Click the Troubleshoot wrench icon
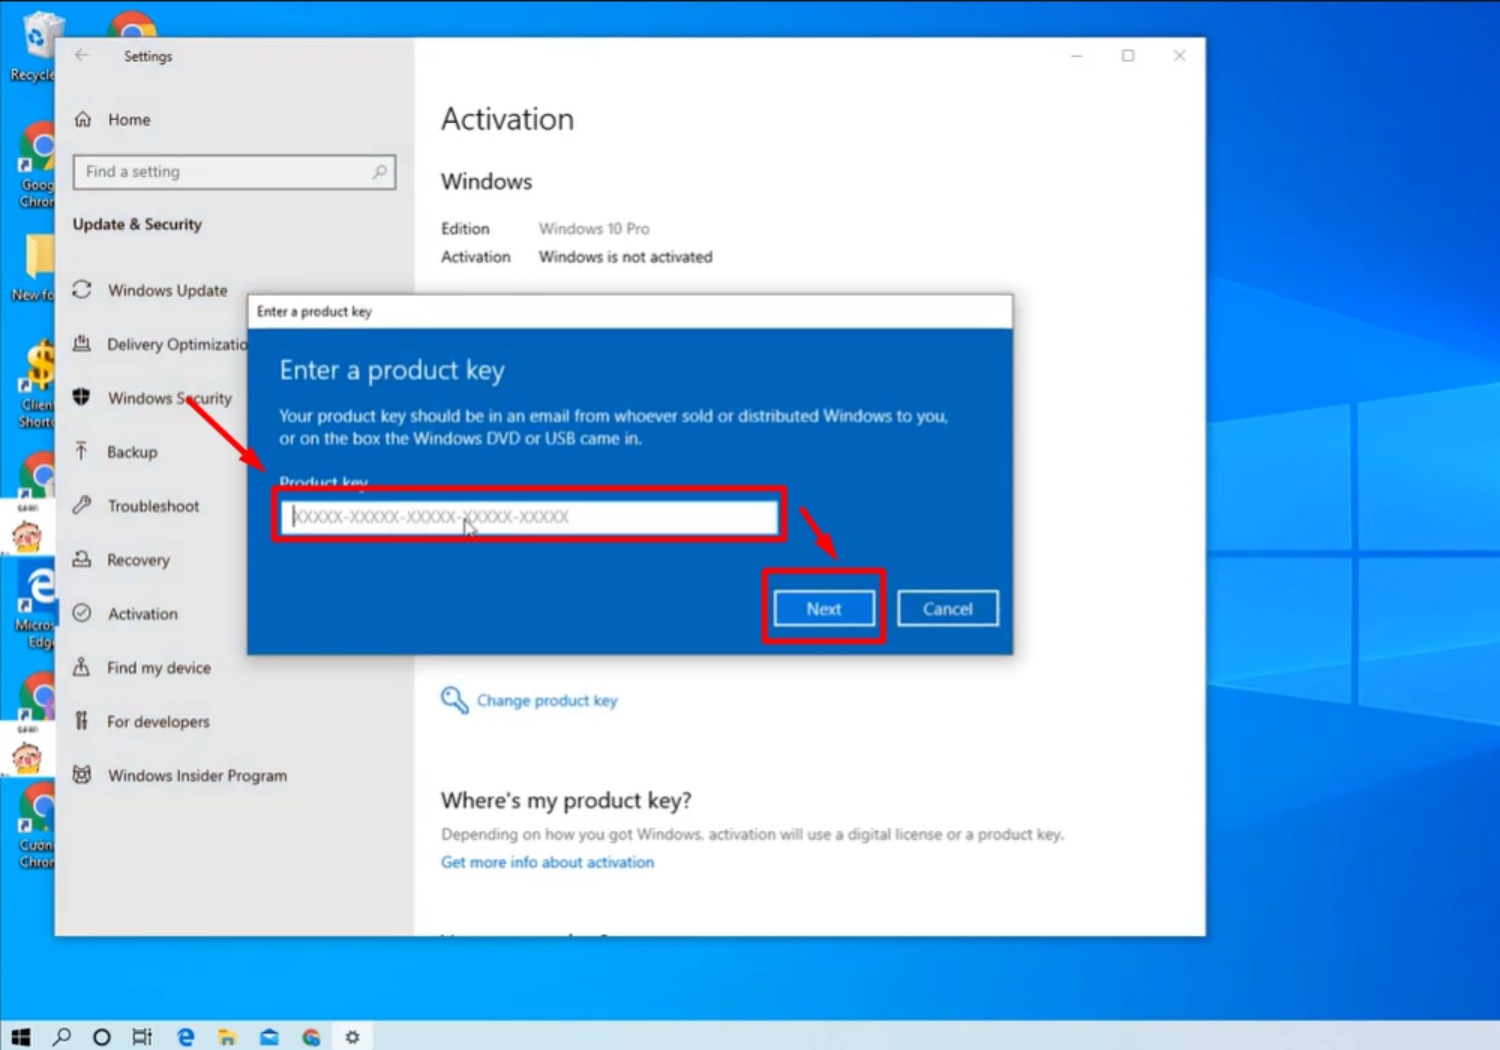Image resolution: width=1500 pixels, height=1050 pixels. coord(82,506)
